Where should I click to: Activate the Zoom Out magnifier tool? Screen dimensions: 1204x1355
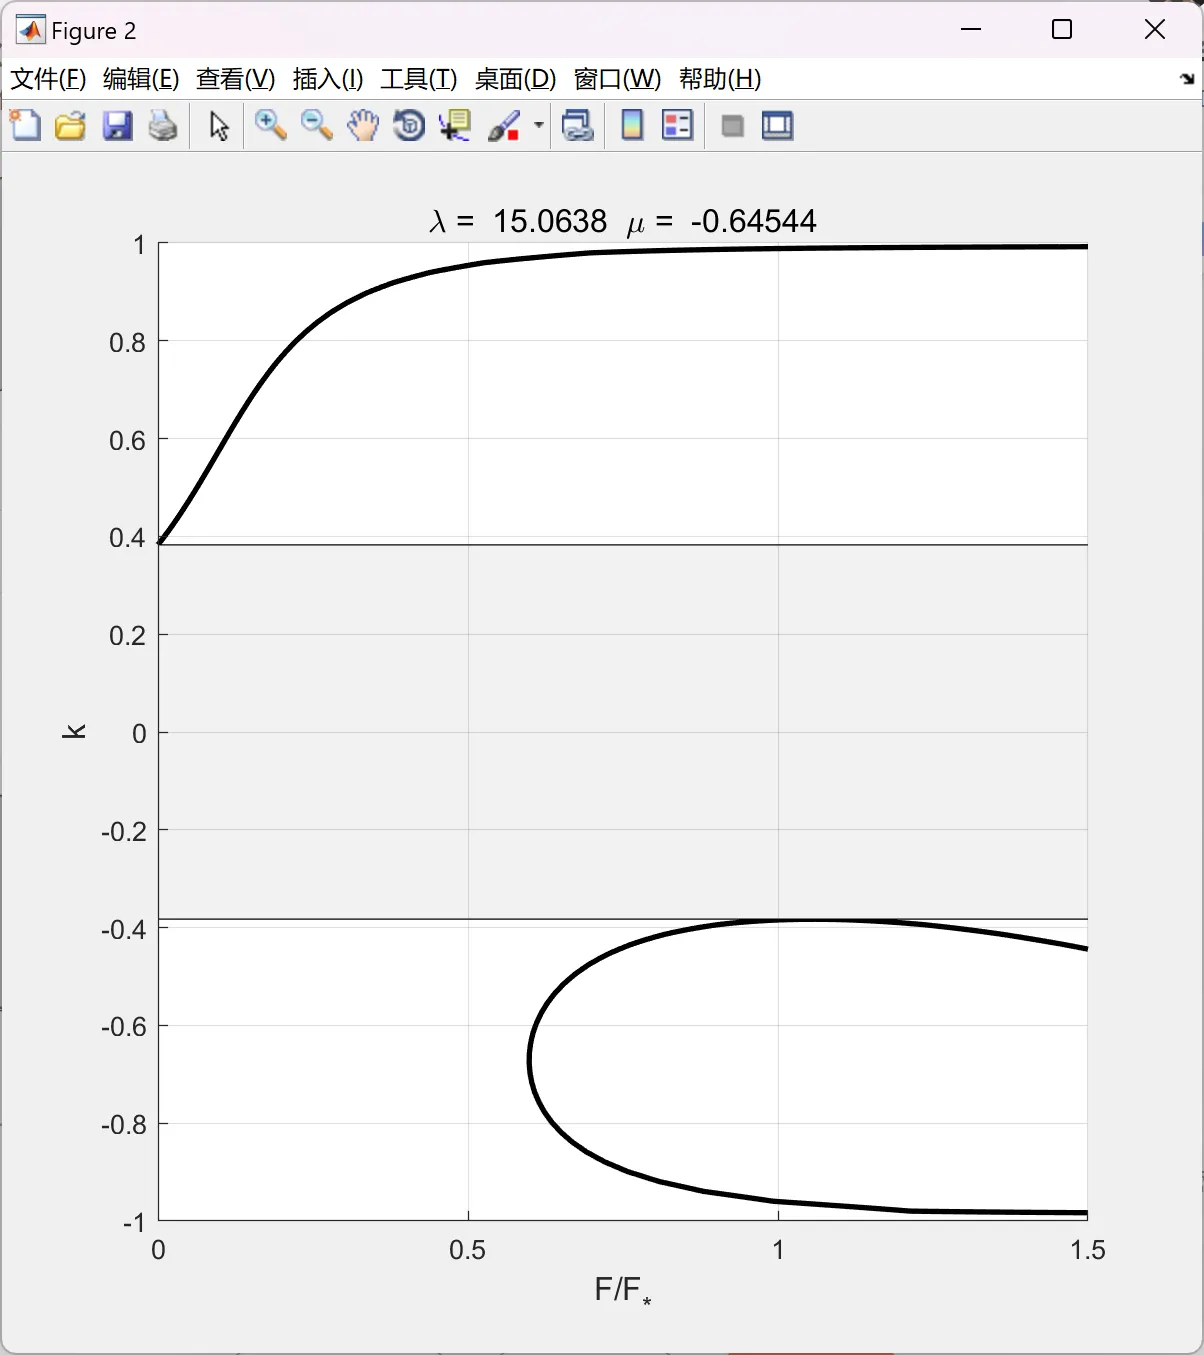pos(317,126)
